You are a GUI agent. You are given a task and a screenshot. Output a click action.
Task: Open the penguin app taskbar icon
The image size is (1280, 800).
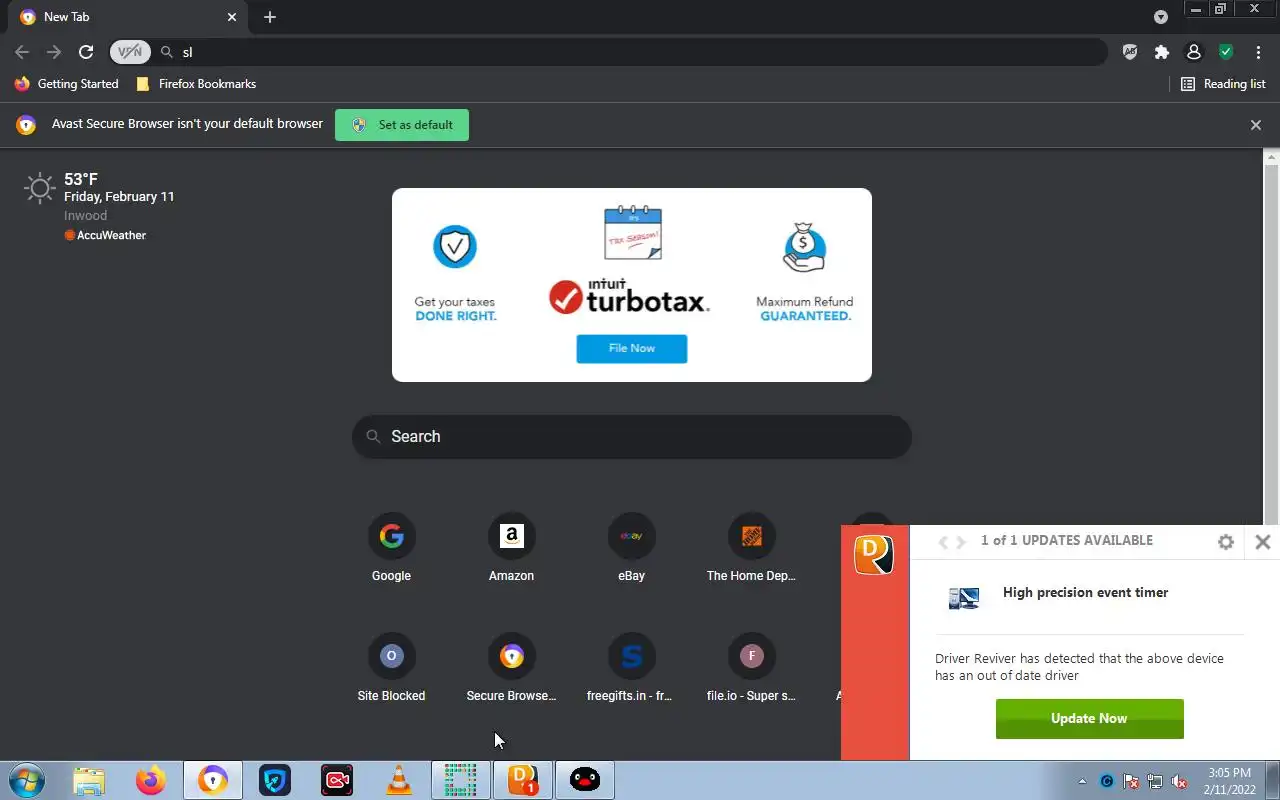[585, 780]
